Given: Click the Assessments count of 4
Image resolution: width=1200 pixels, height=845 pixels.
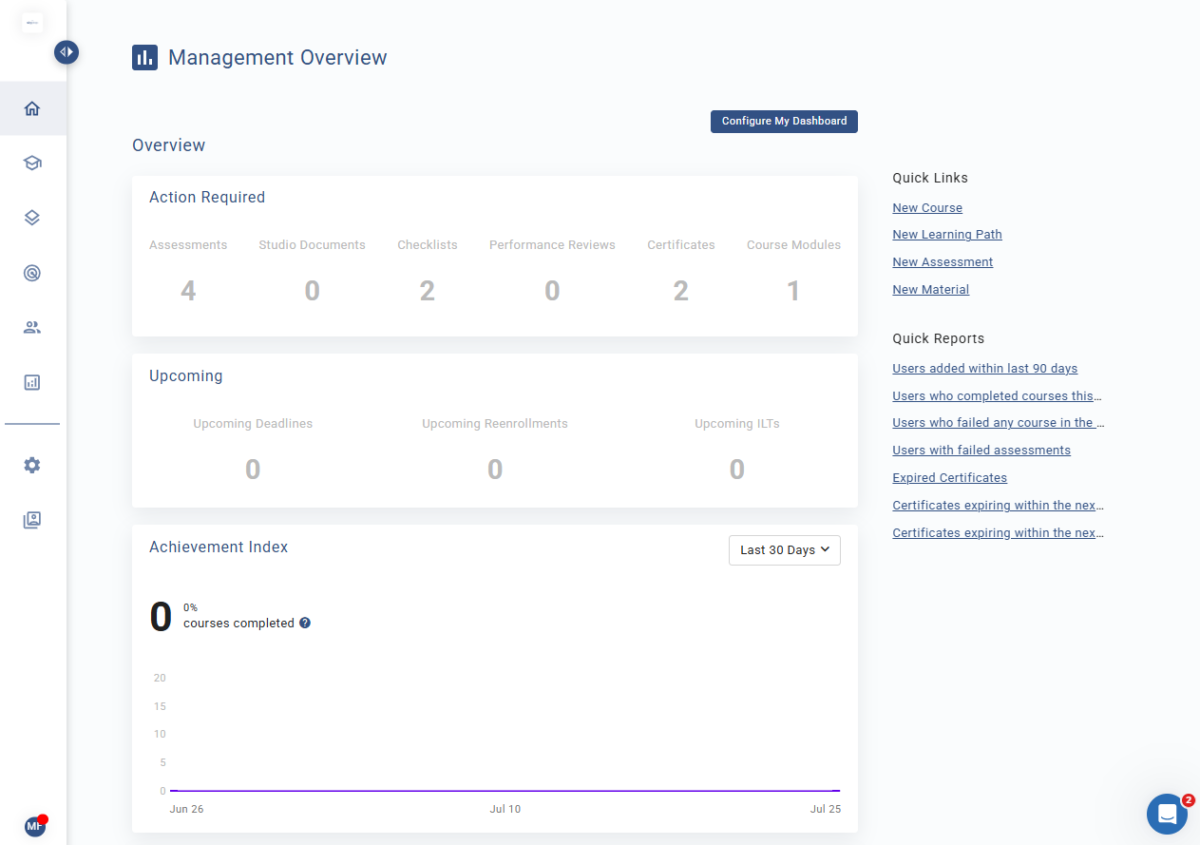Looking at the screenshot, I should click(188, 291).
